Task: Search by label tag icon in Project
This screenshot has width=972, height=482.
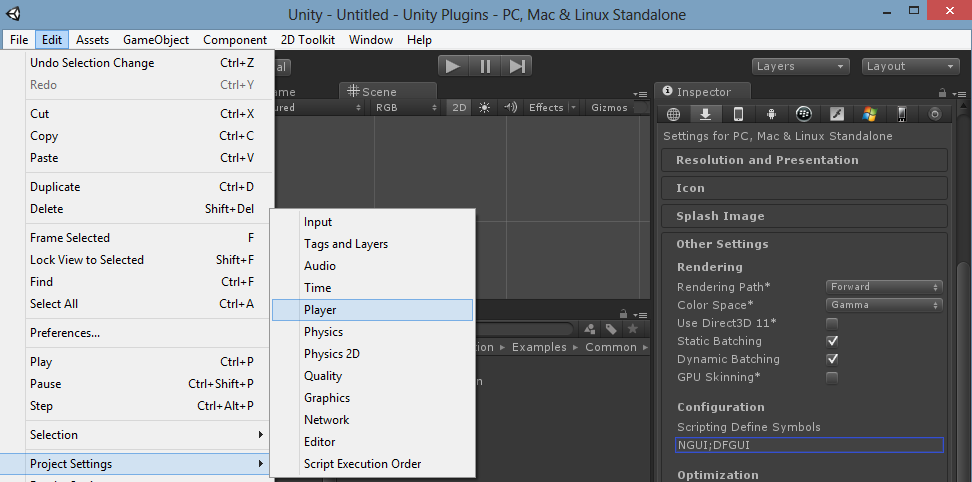Action: point(611,329)
